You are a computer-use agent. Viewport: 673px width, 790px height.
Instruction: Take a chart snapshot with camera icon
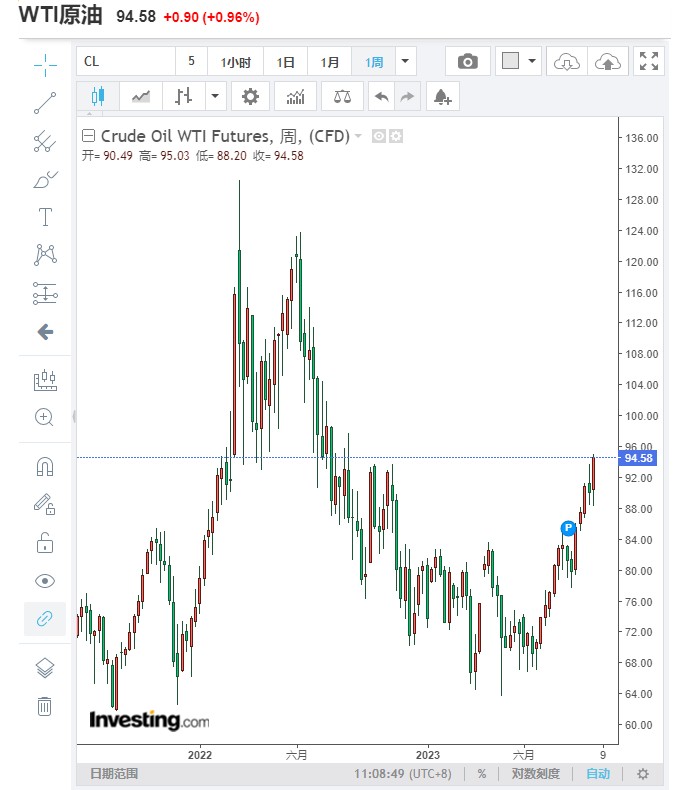468,61
